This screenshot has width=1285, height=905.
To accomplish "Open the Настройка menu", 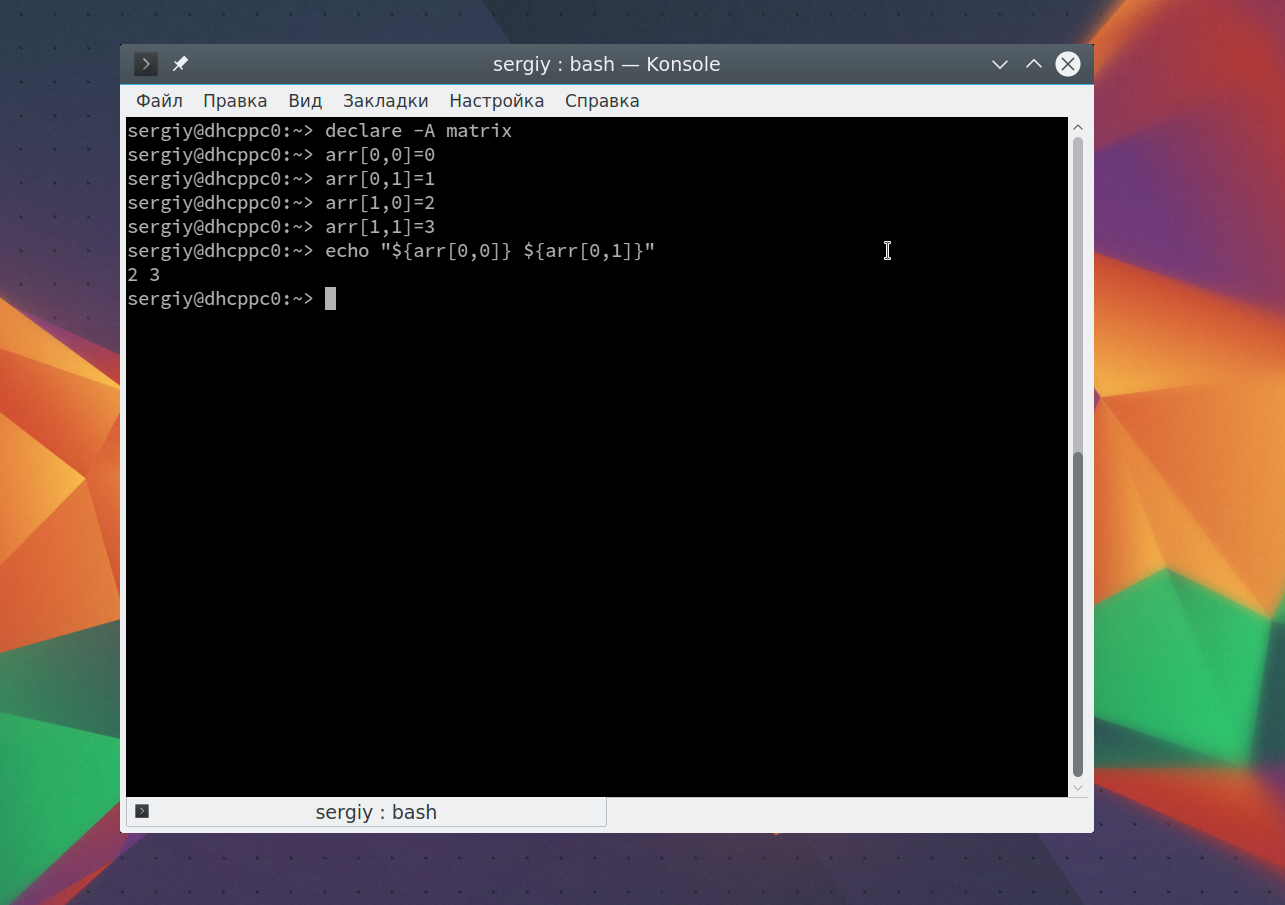I will (x=497, y=101).
